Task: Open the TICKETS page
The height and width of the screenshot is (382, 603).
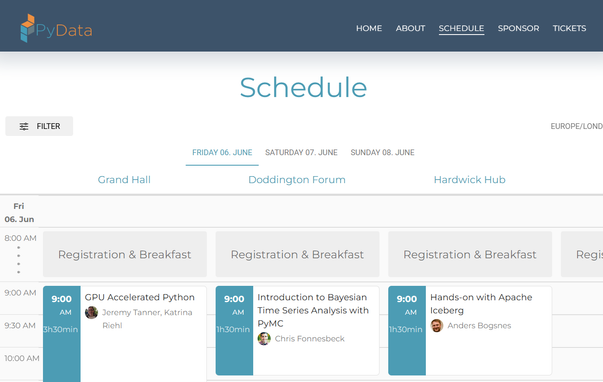Action: click(569, 28)
